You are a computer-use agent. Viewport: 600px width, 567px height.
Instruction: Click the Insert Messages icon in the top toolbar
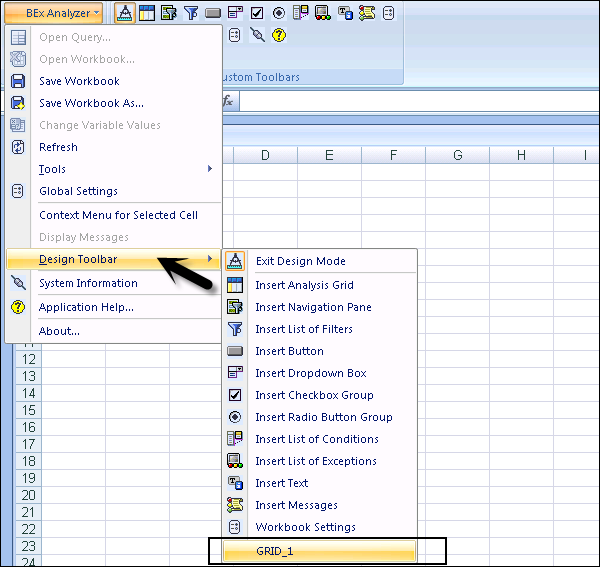click(x=366, y=13)
